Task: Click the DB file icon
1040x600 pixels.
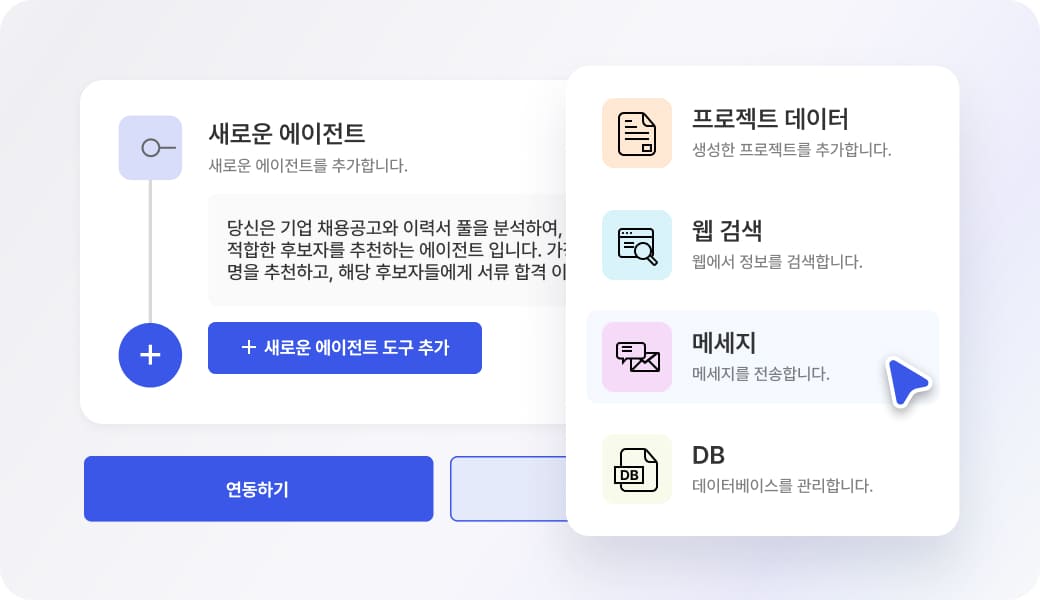Action: (637, 469)
